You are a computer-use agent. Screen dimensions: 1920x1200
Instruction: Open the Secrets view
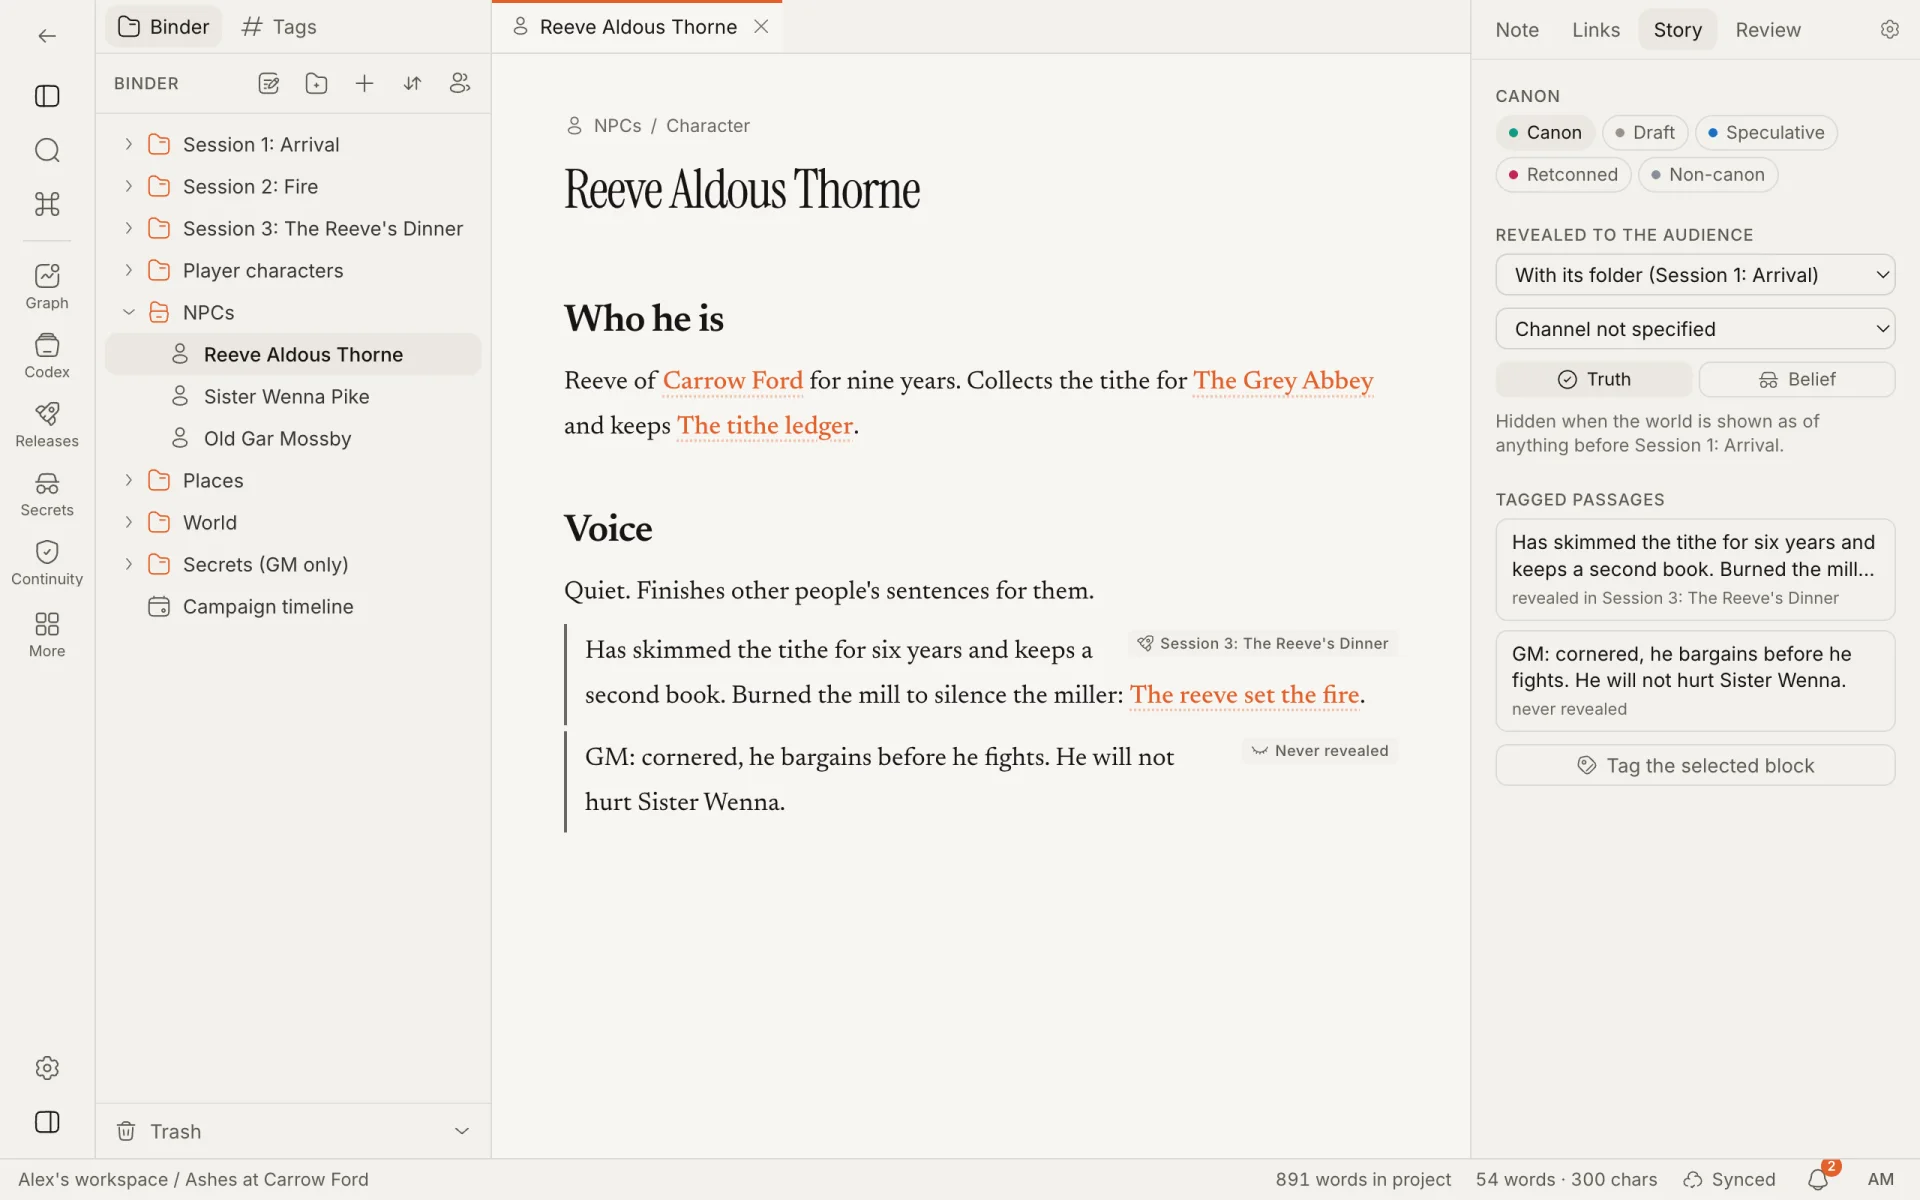[x=47, y=494]
